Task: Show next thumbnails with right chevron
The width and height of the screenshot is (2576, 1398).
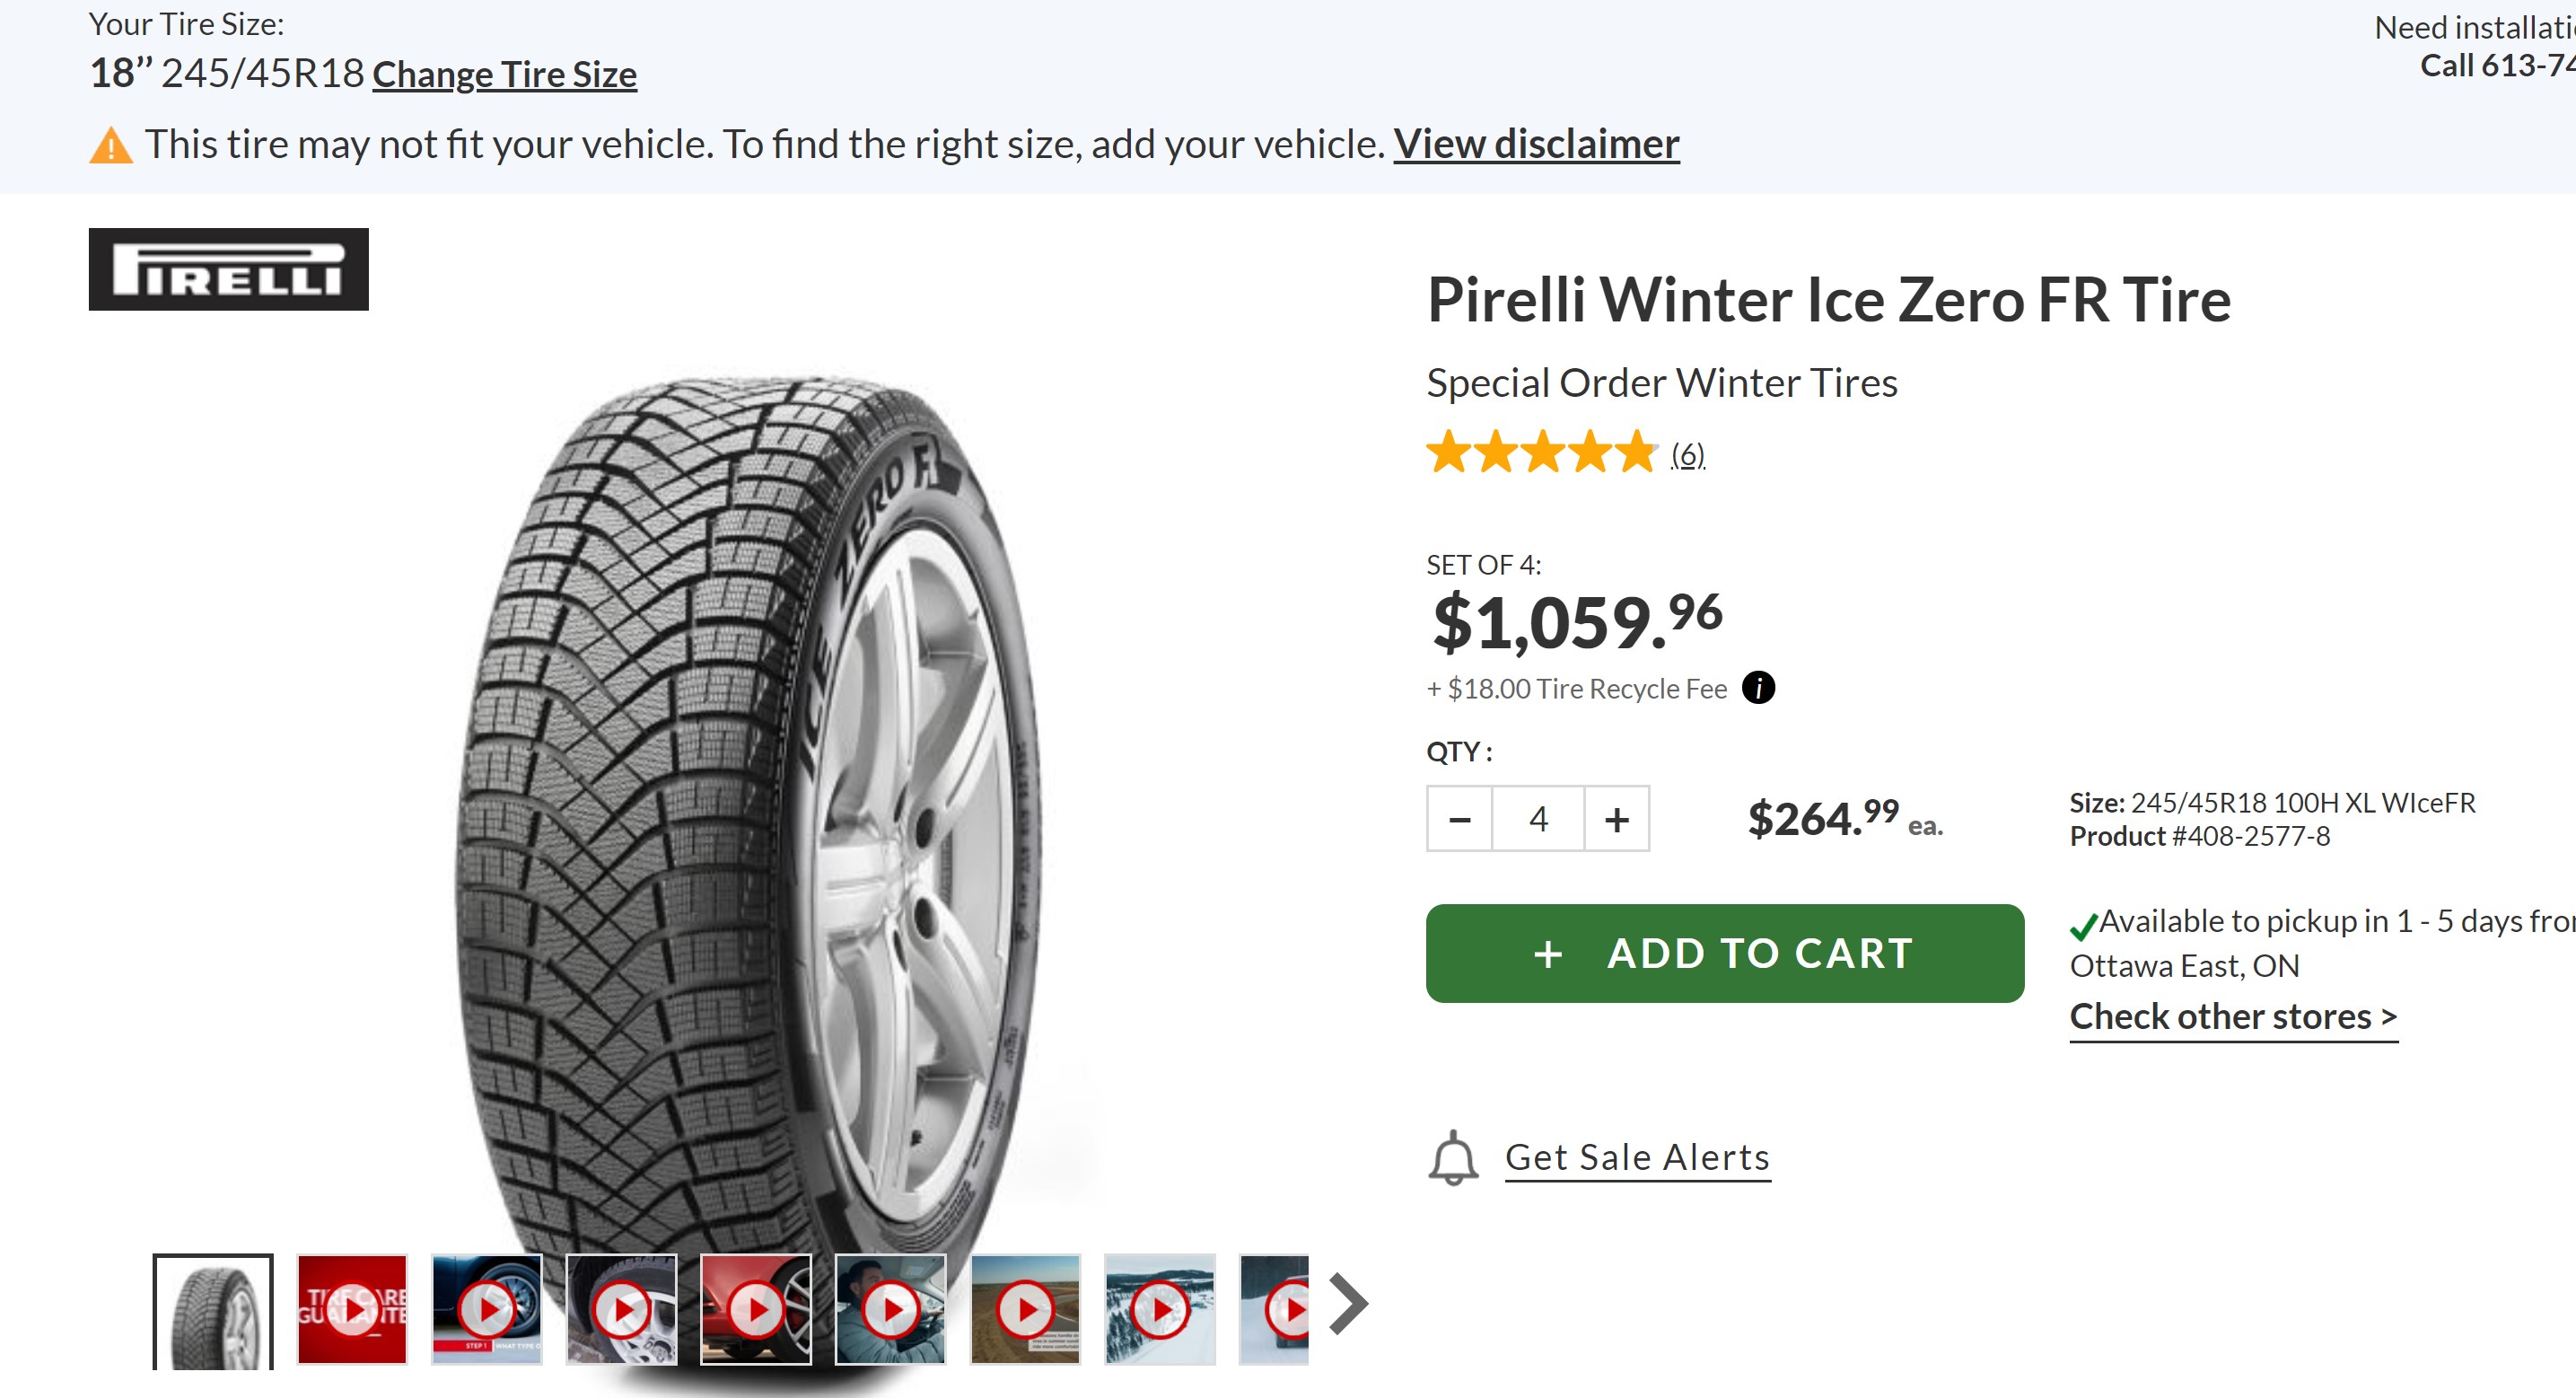Action: pyautogui.click(x=1348, y=1303)
